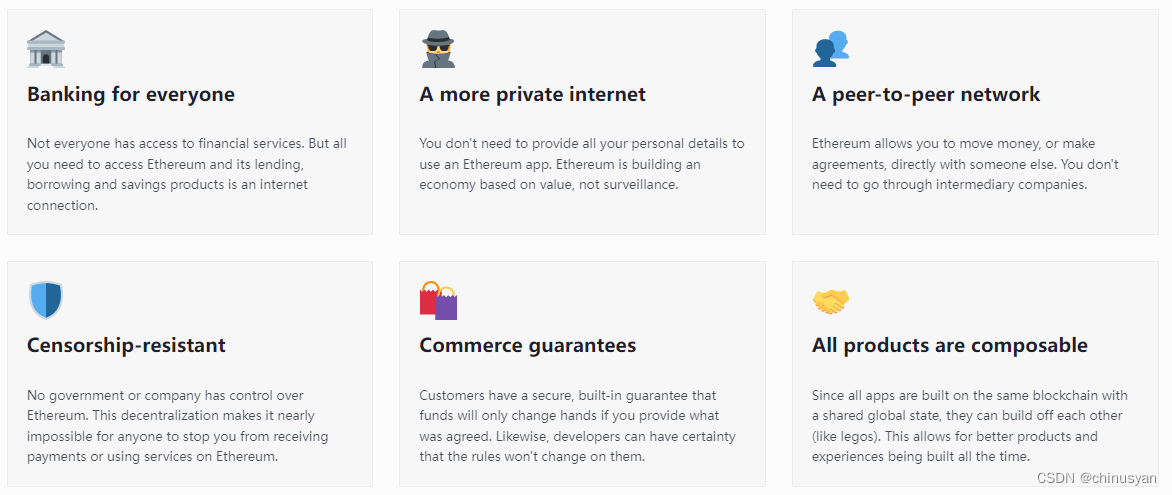Viewport: 1172px width, 495px height.
Task: Click the two people silhouettes icon
Action: pyautogui.click(x=831, y=49)
